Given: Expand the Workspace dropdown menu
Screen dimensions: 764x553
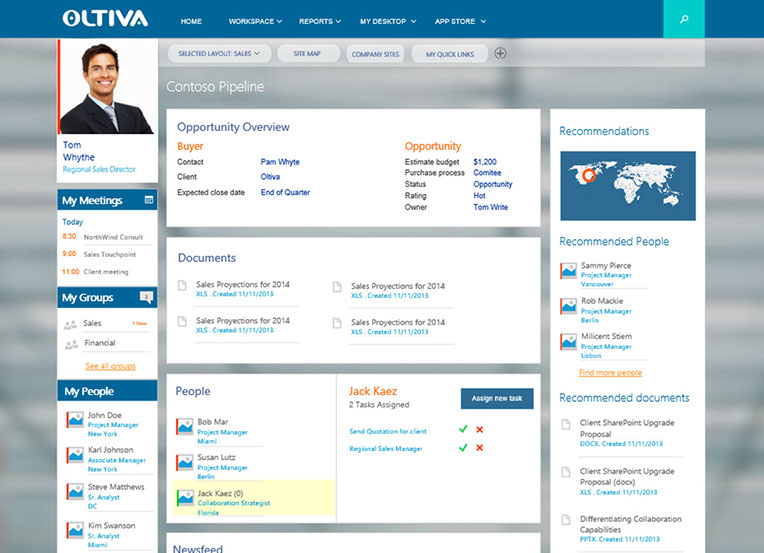Looking at the screenshot, I should [254, 21].
